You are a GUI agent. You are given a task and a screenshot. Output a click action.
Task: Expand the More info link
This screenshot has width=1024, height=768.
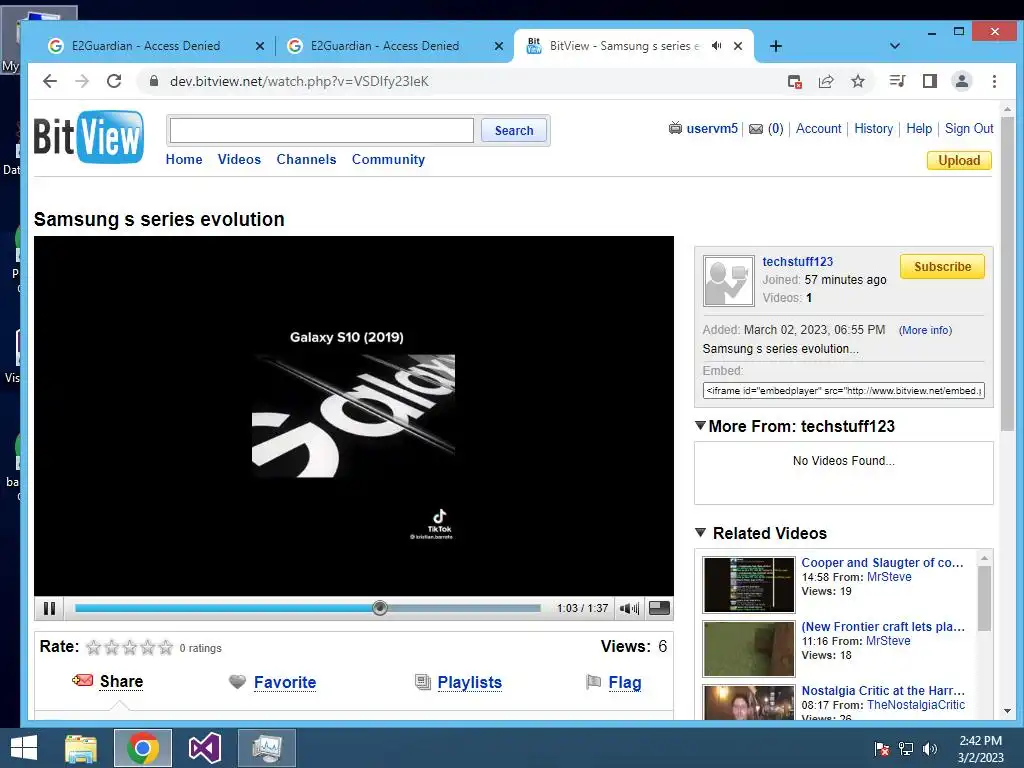click(x=925, y=330)
